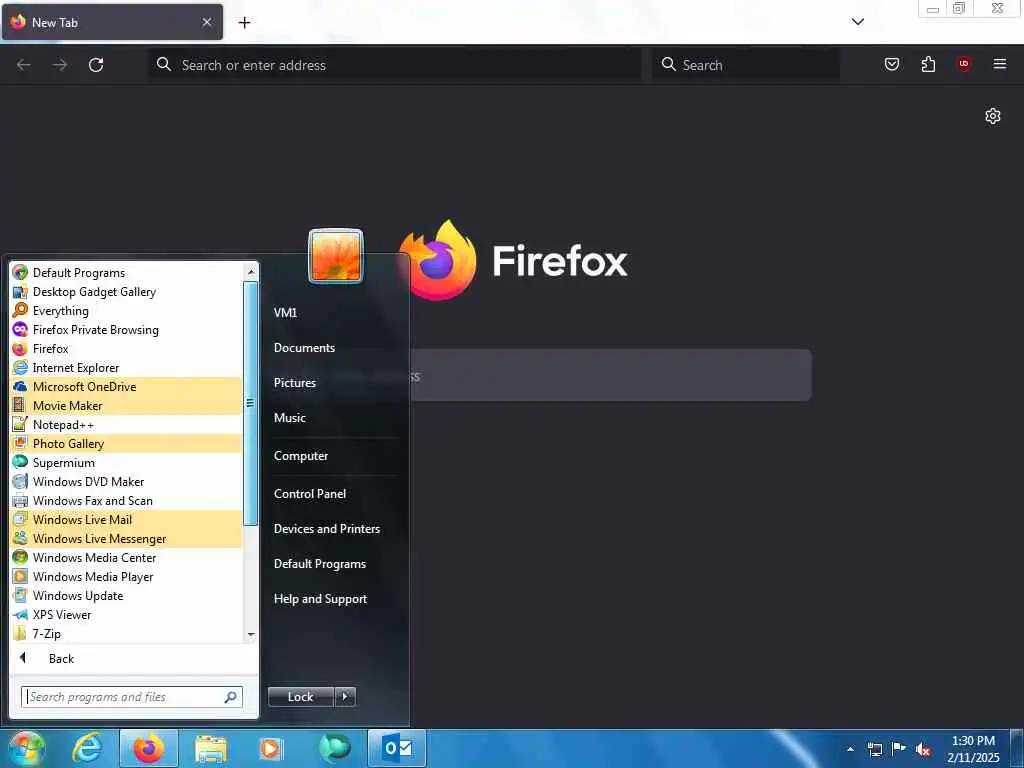Expand the 7-Zip folder
The width and height of the screenshot is (1024, 768).
pyautogui.click(x=127, y=632)
